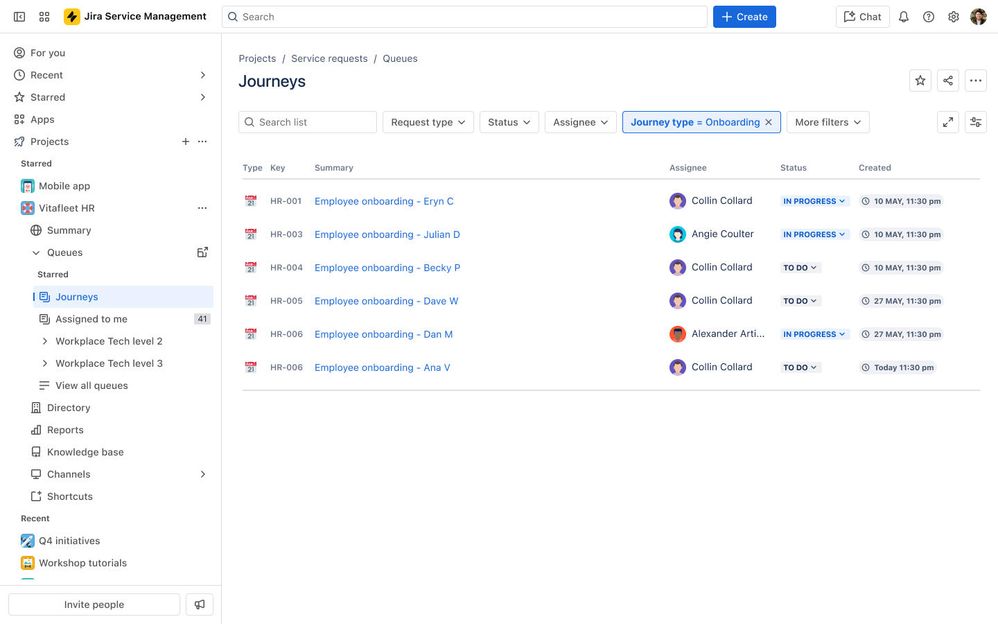Open the Summary page
Screen dimensions: 998x624
(69, 230)
